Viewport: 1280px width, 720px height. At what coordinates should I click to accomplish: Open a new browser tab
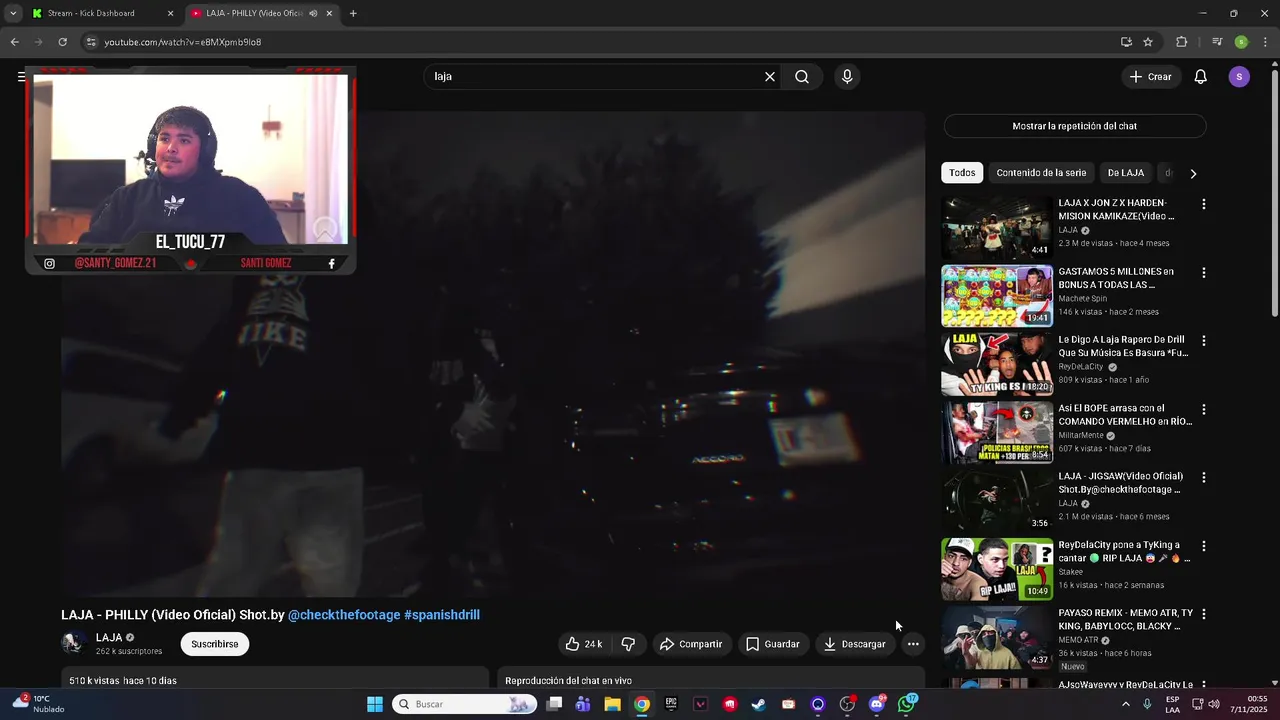[353, 13]
